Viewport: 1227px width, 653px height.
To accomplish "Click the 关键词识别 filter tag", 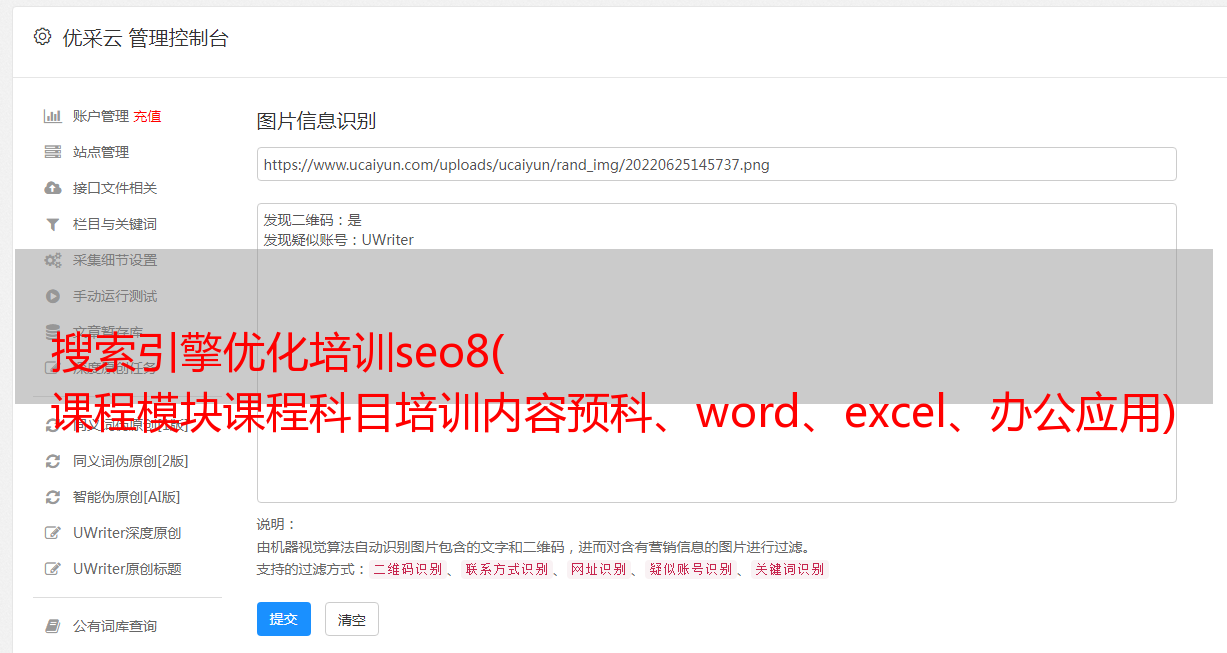I will click(790, 569).
